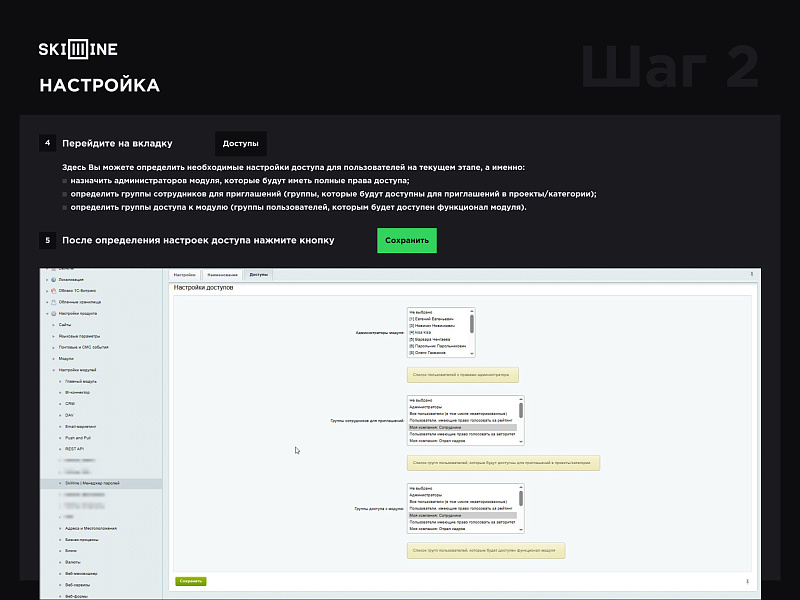Screen dimensions: 800x600
Task: Click the pin icon right of the small Сохранить button
Action: pyautogui.click(x=747, y=581)
